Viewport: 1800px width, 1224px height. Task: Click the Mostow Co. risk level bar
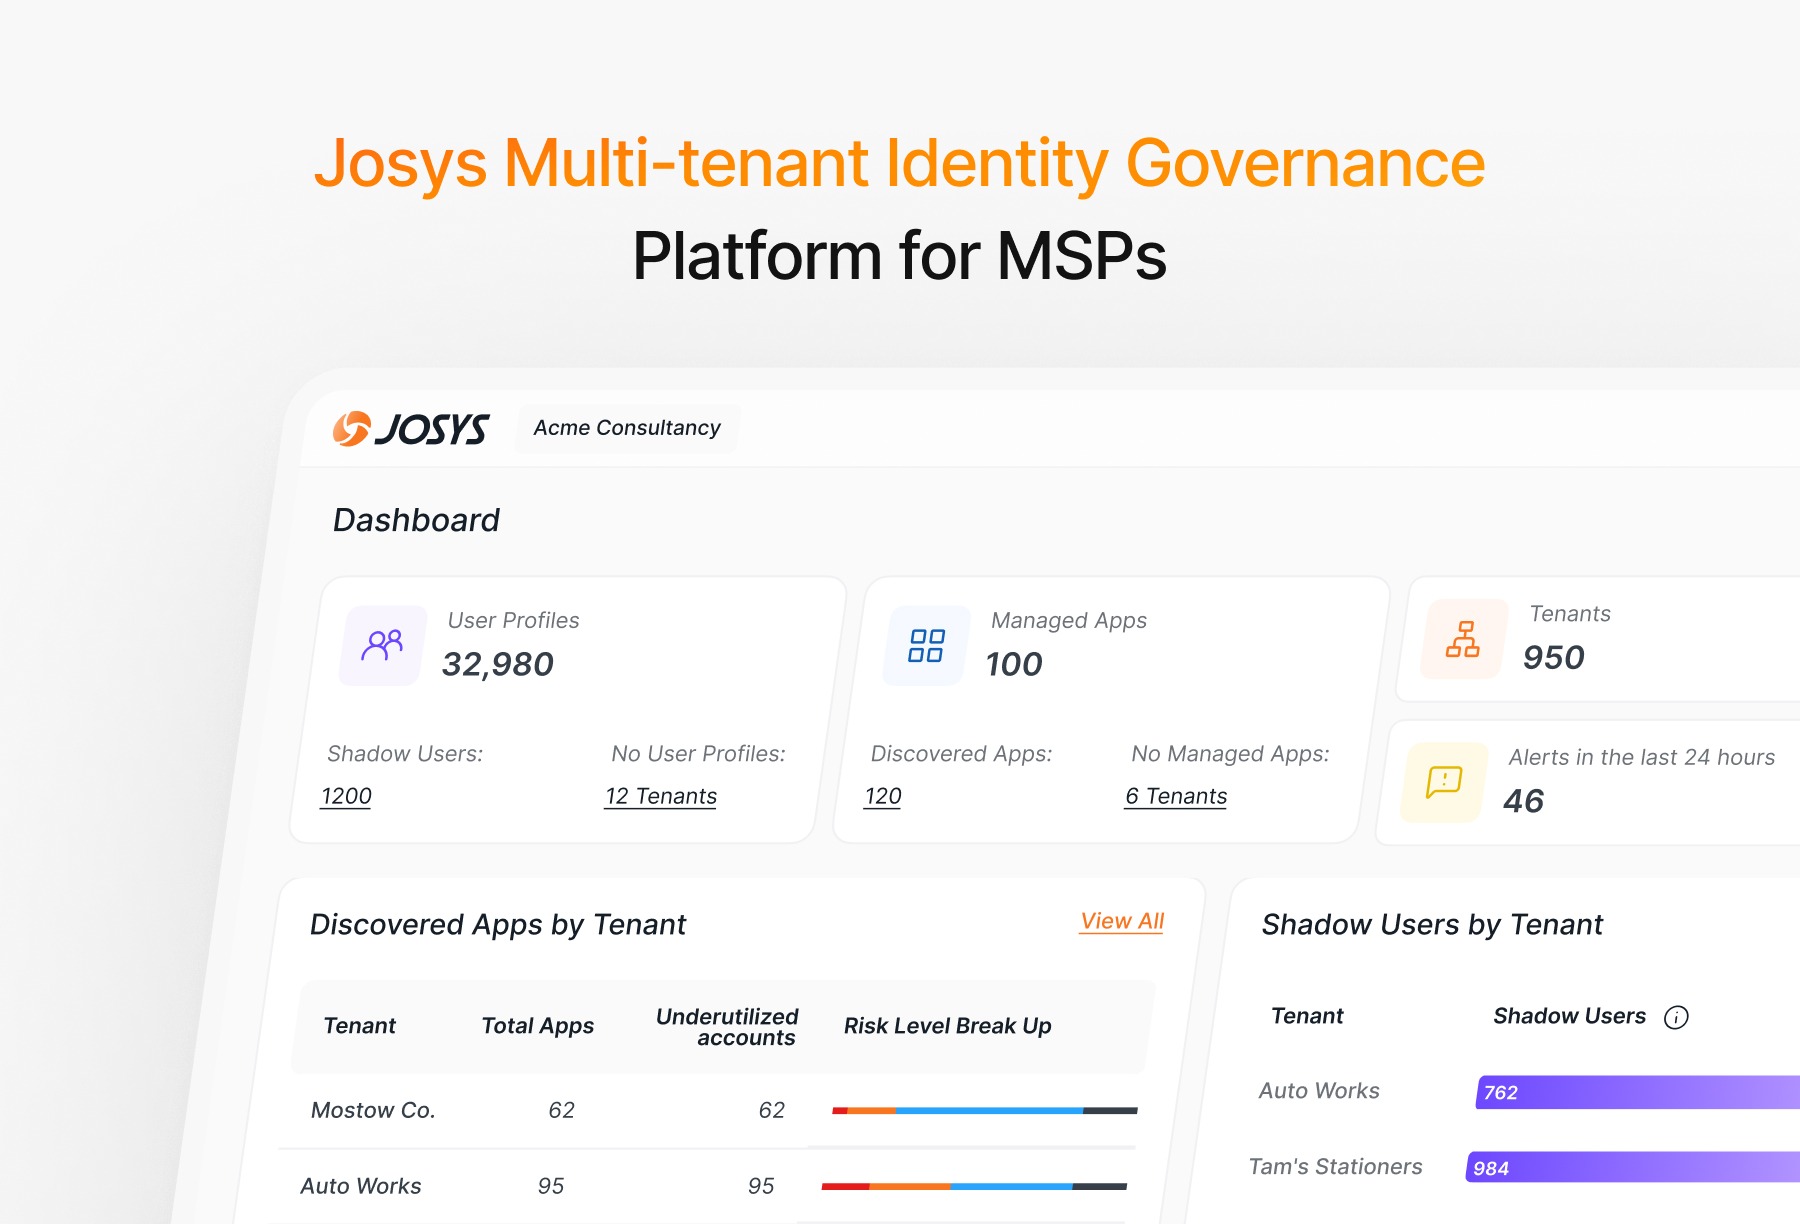(x=985, y=1110)
